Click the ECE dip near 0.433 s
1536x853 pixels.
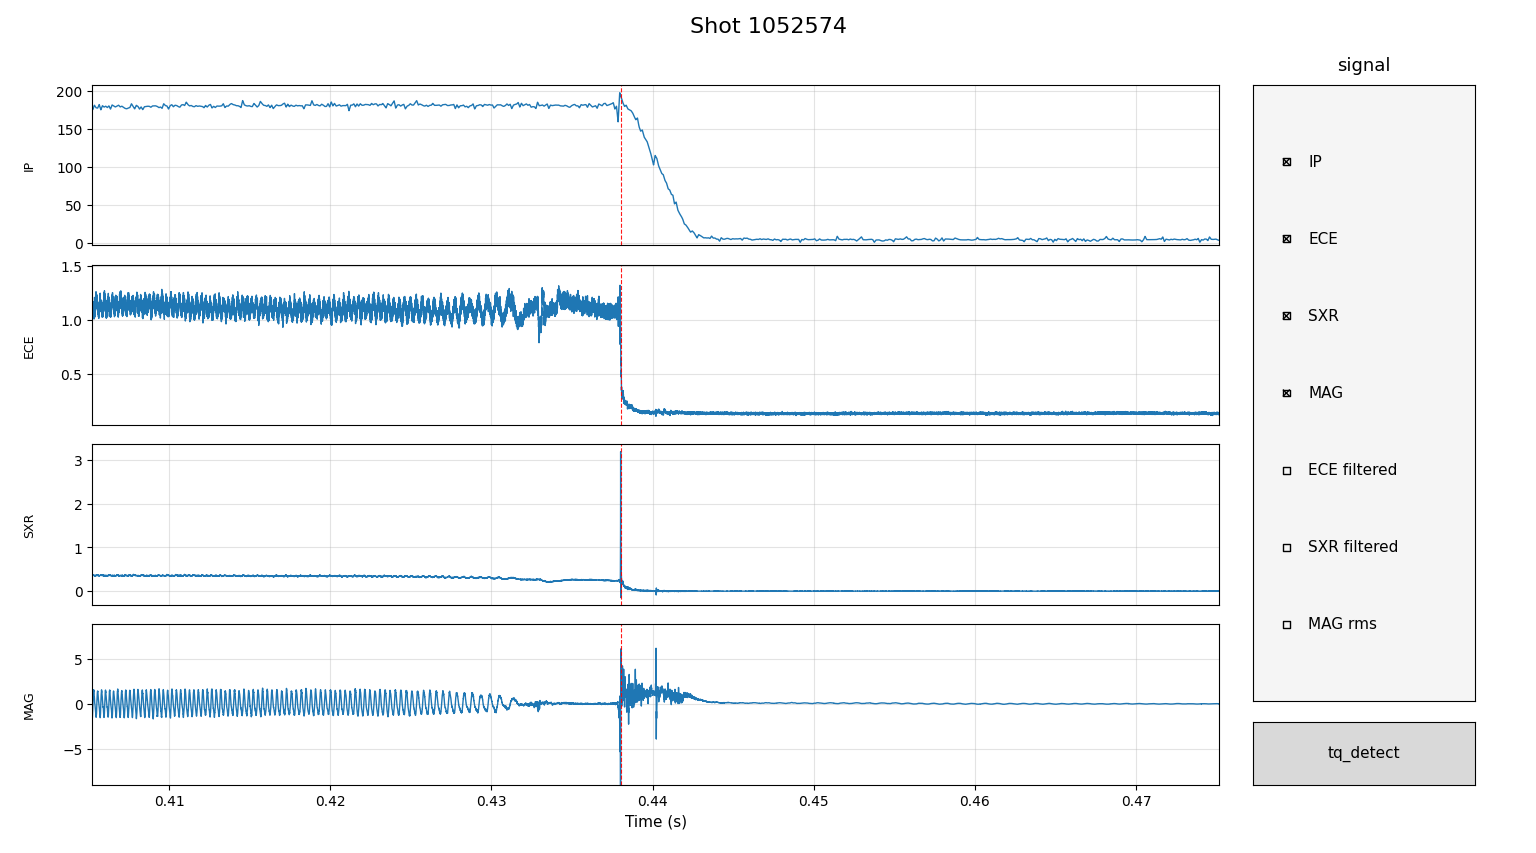[x=539, y=338]
